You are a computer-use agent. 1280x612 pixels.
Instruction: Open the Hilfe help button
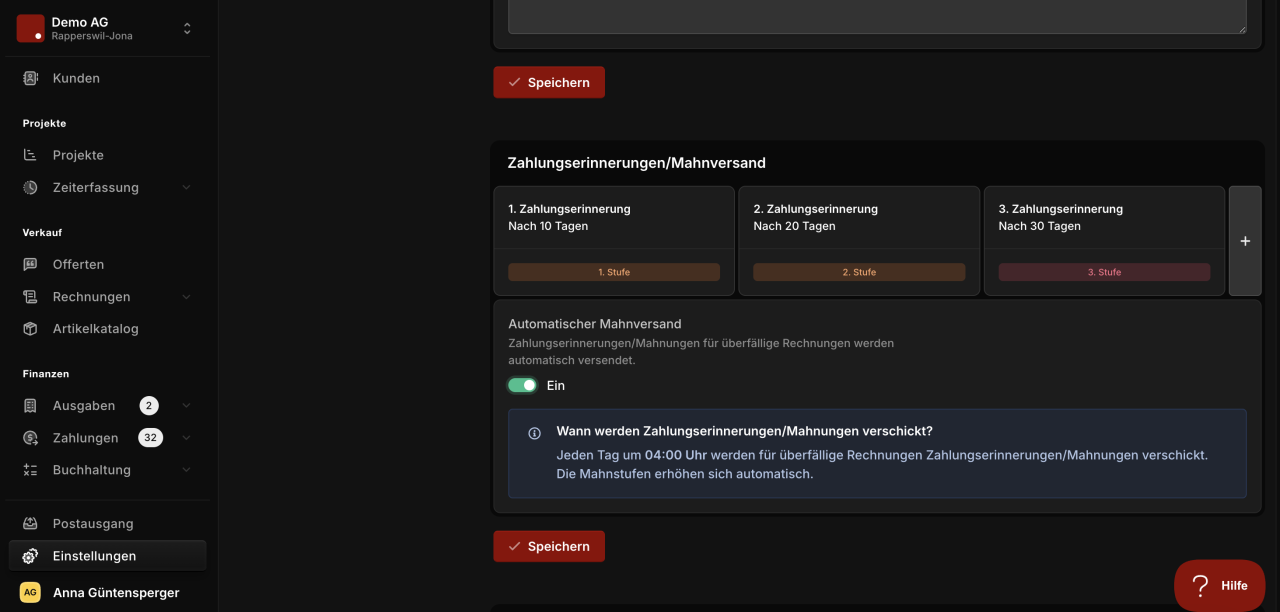(x=1220, y=585)
